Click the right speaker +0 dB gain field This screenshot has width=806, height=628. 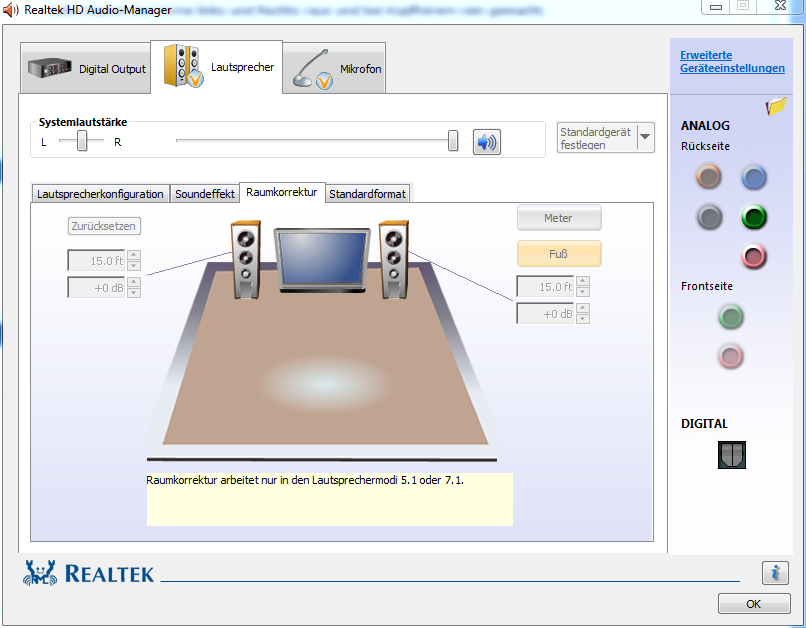pyautogui.click(x=545, y=314)
